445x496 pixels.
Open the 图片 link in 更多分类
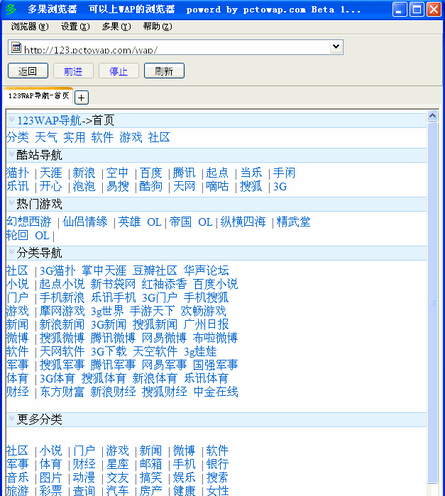click(51, 477)
